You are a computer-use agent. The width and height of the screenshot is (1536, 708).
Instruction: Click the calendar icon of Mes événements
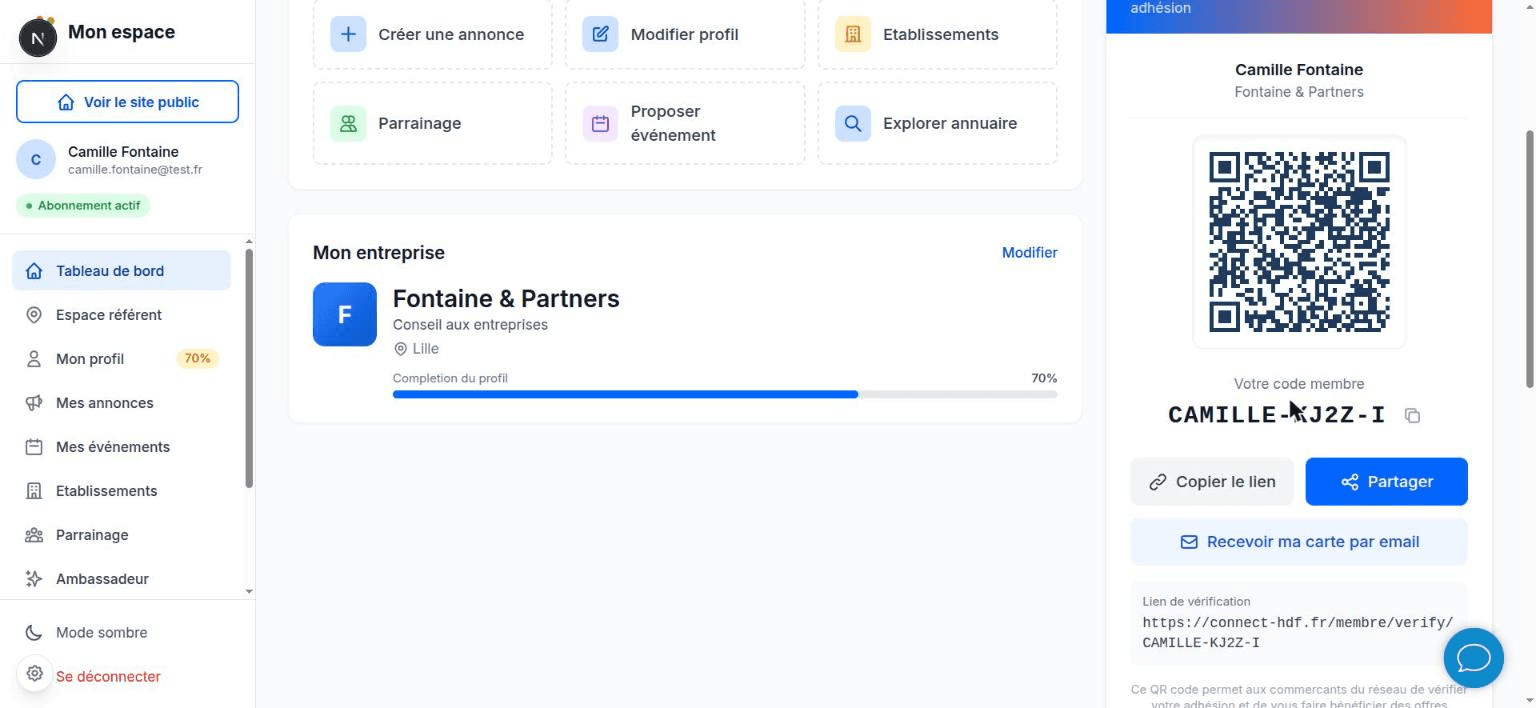click(34, 447)
